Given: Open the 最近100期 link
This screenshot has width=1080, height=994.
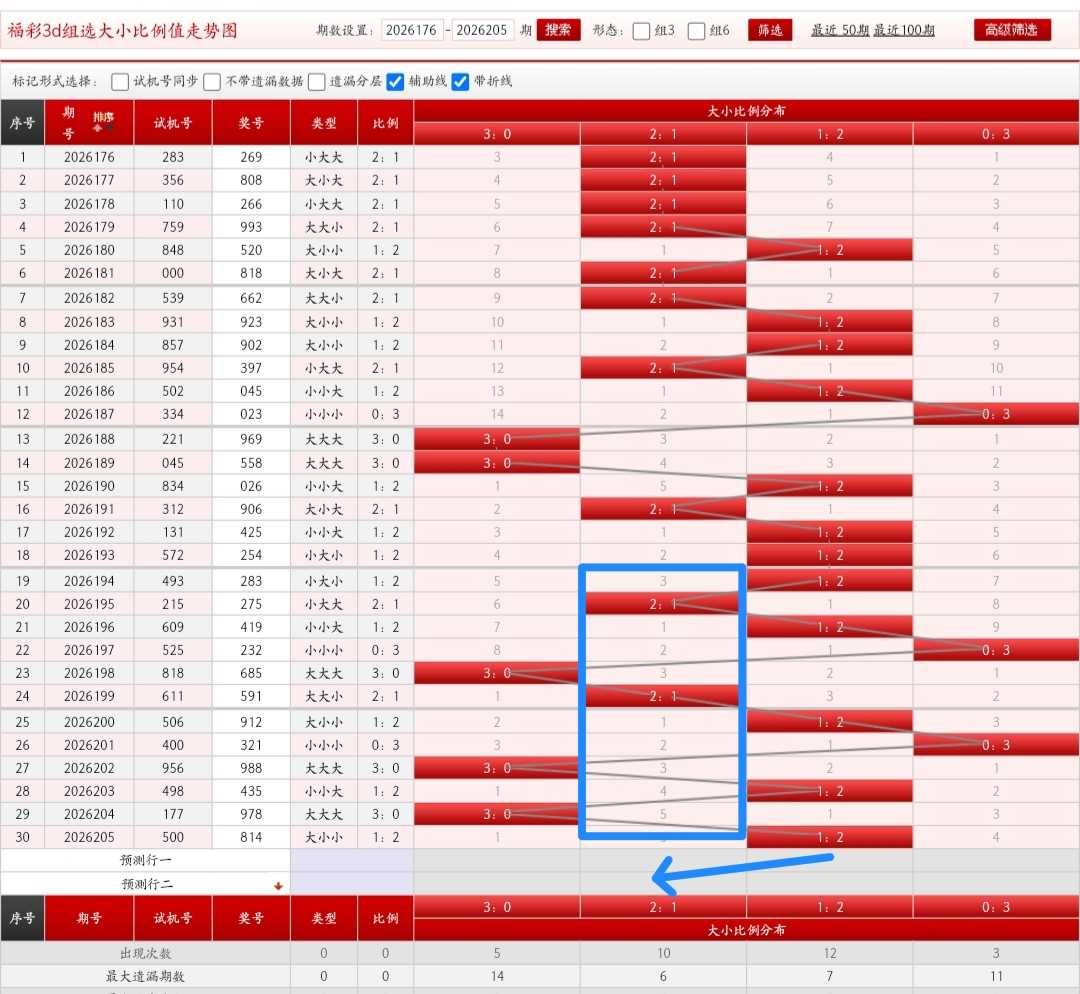Looking at the screenshot, I should (x=904, y=30).
